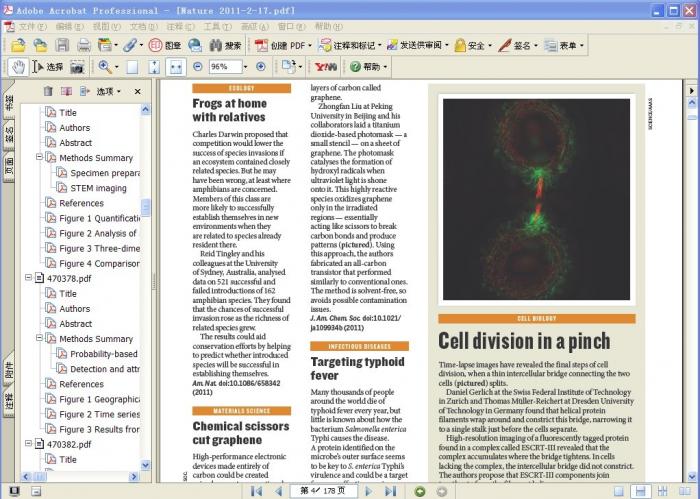This screenshot has height=499, width=700.
Task: Click the Print icon in toolbar
Action: (x=84, y=45)
